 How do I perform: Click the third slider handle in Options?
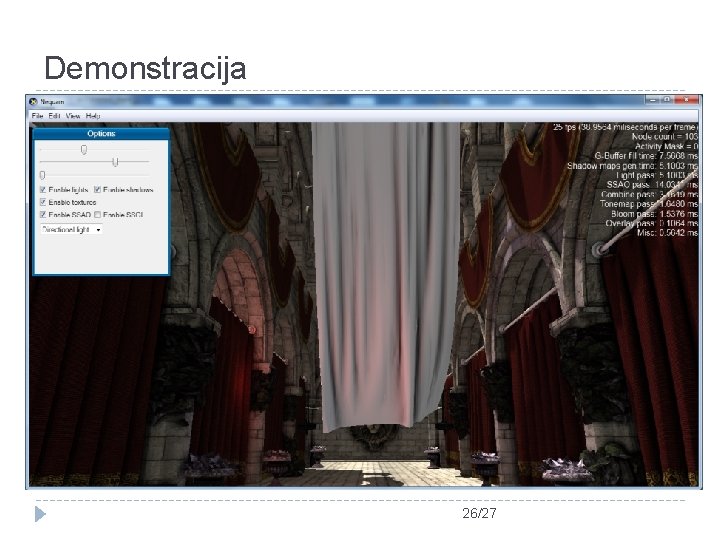[x=43, y=175]
